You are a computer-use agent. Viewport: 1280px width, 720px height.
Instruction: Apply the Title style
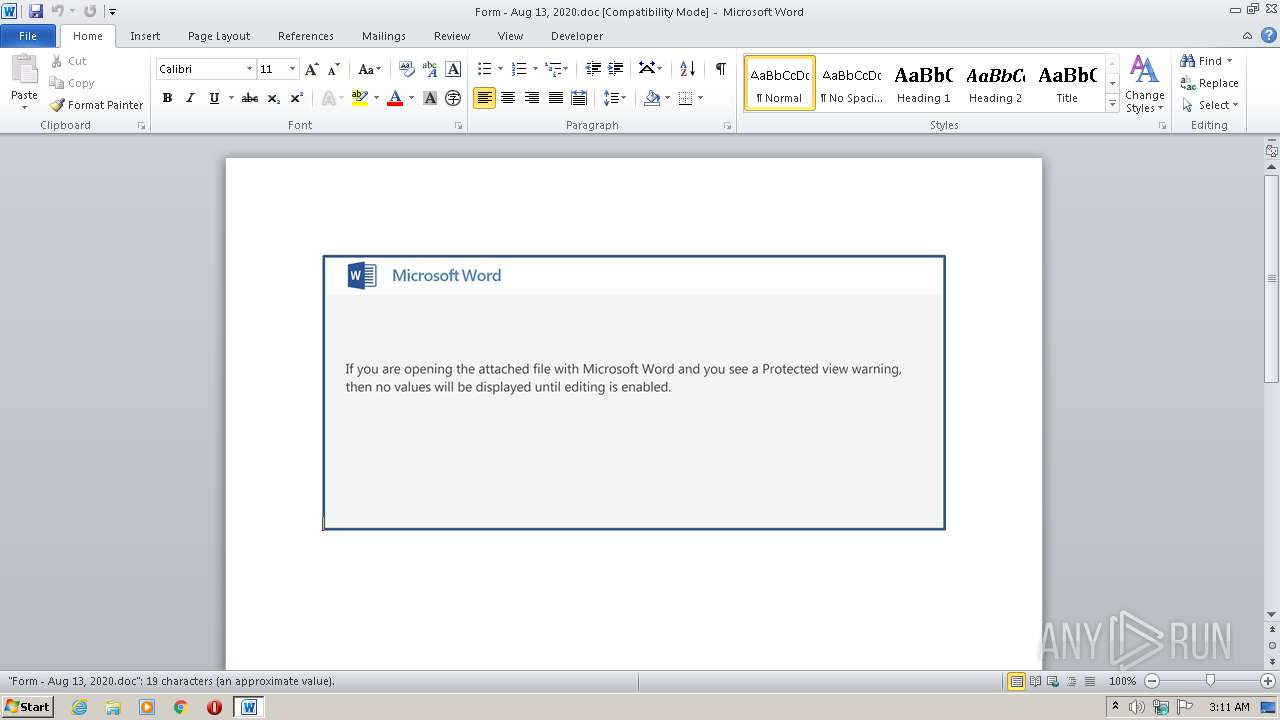[x=1067, y=83]
